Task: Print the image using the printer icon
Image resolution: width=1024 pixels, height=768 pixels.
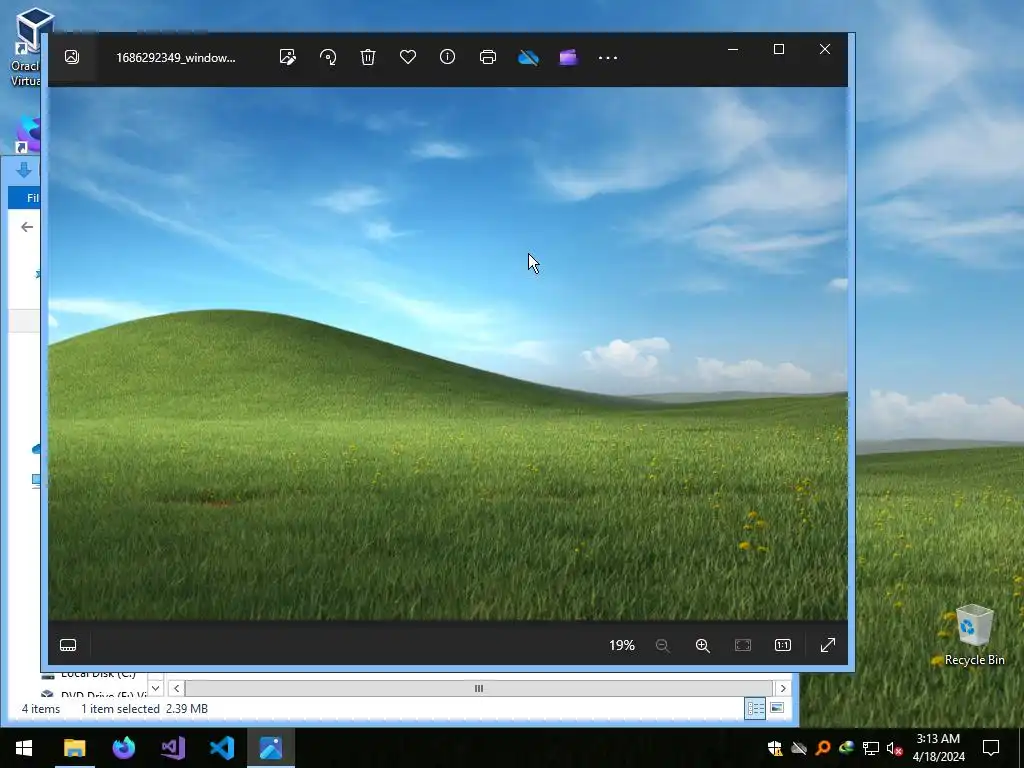Action: (488, 57)
